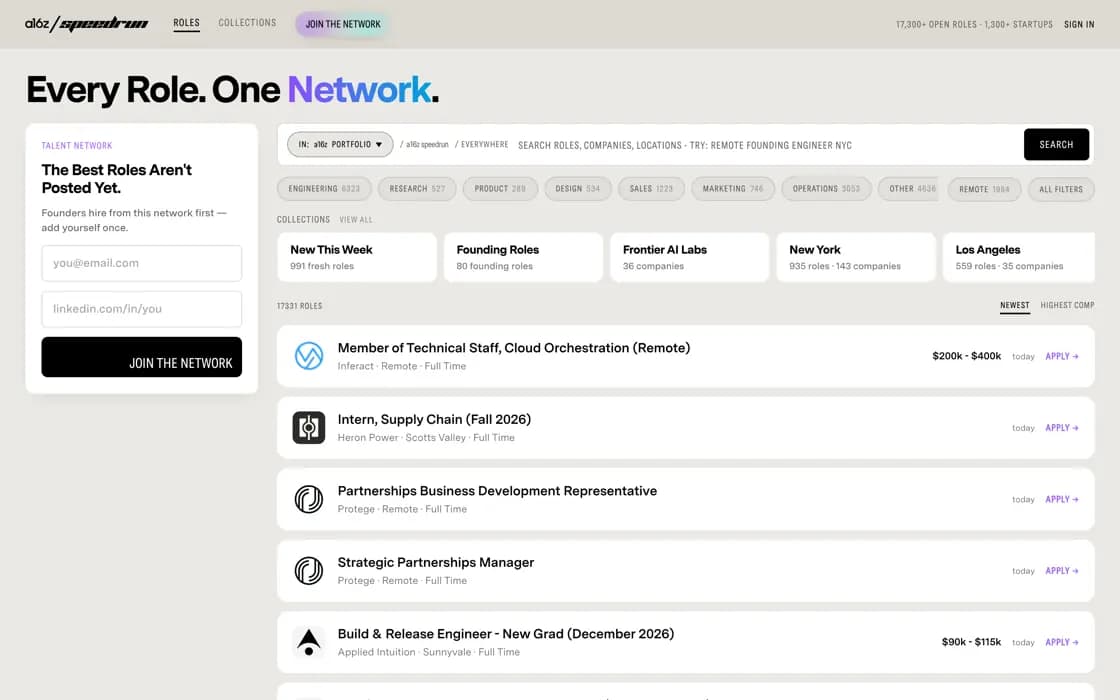Toggle the MARKETING filter chip
Screen dimensions: 1120x700
[733, 189]
